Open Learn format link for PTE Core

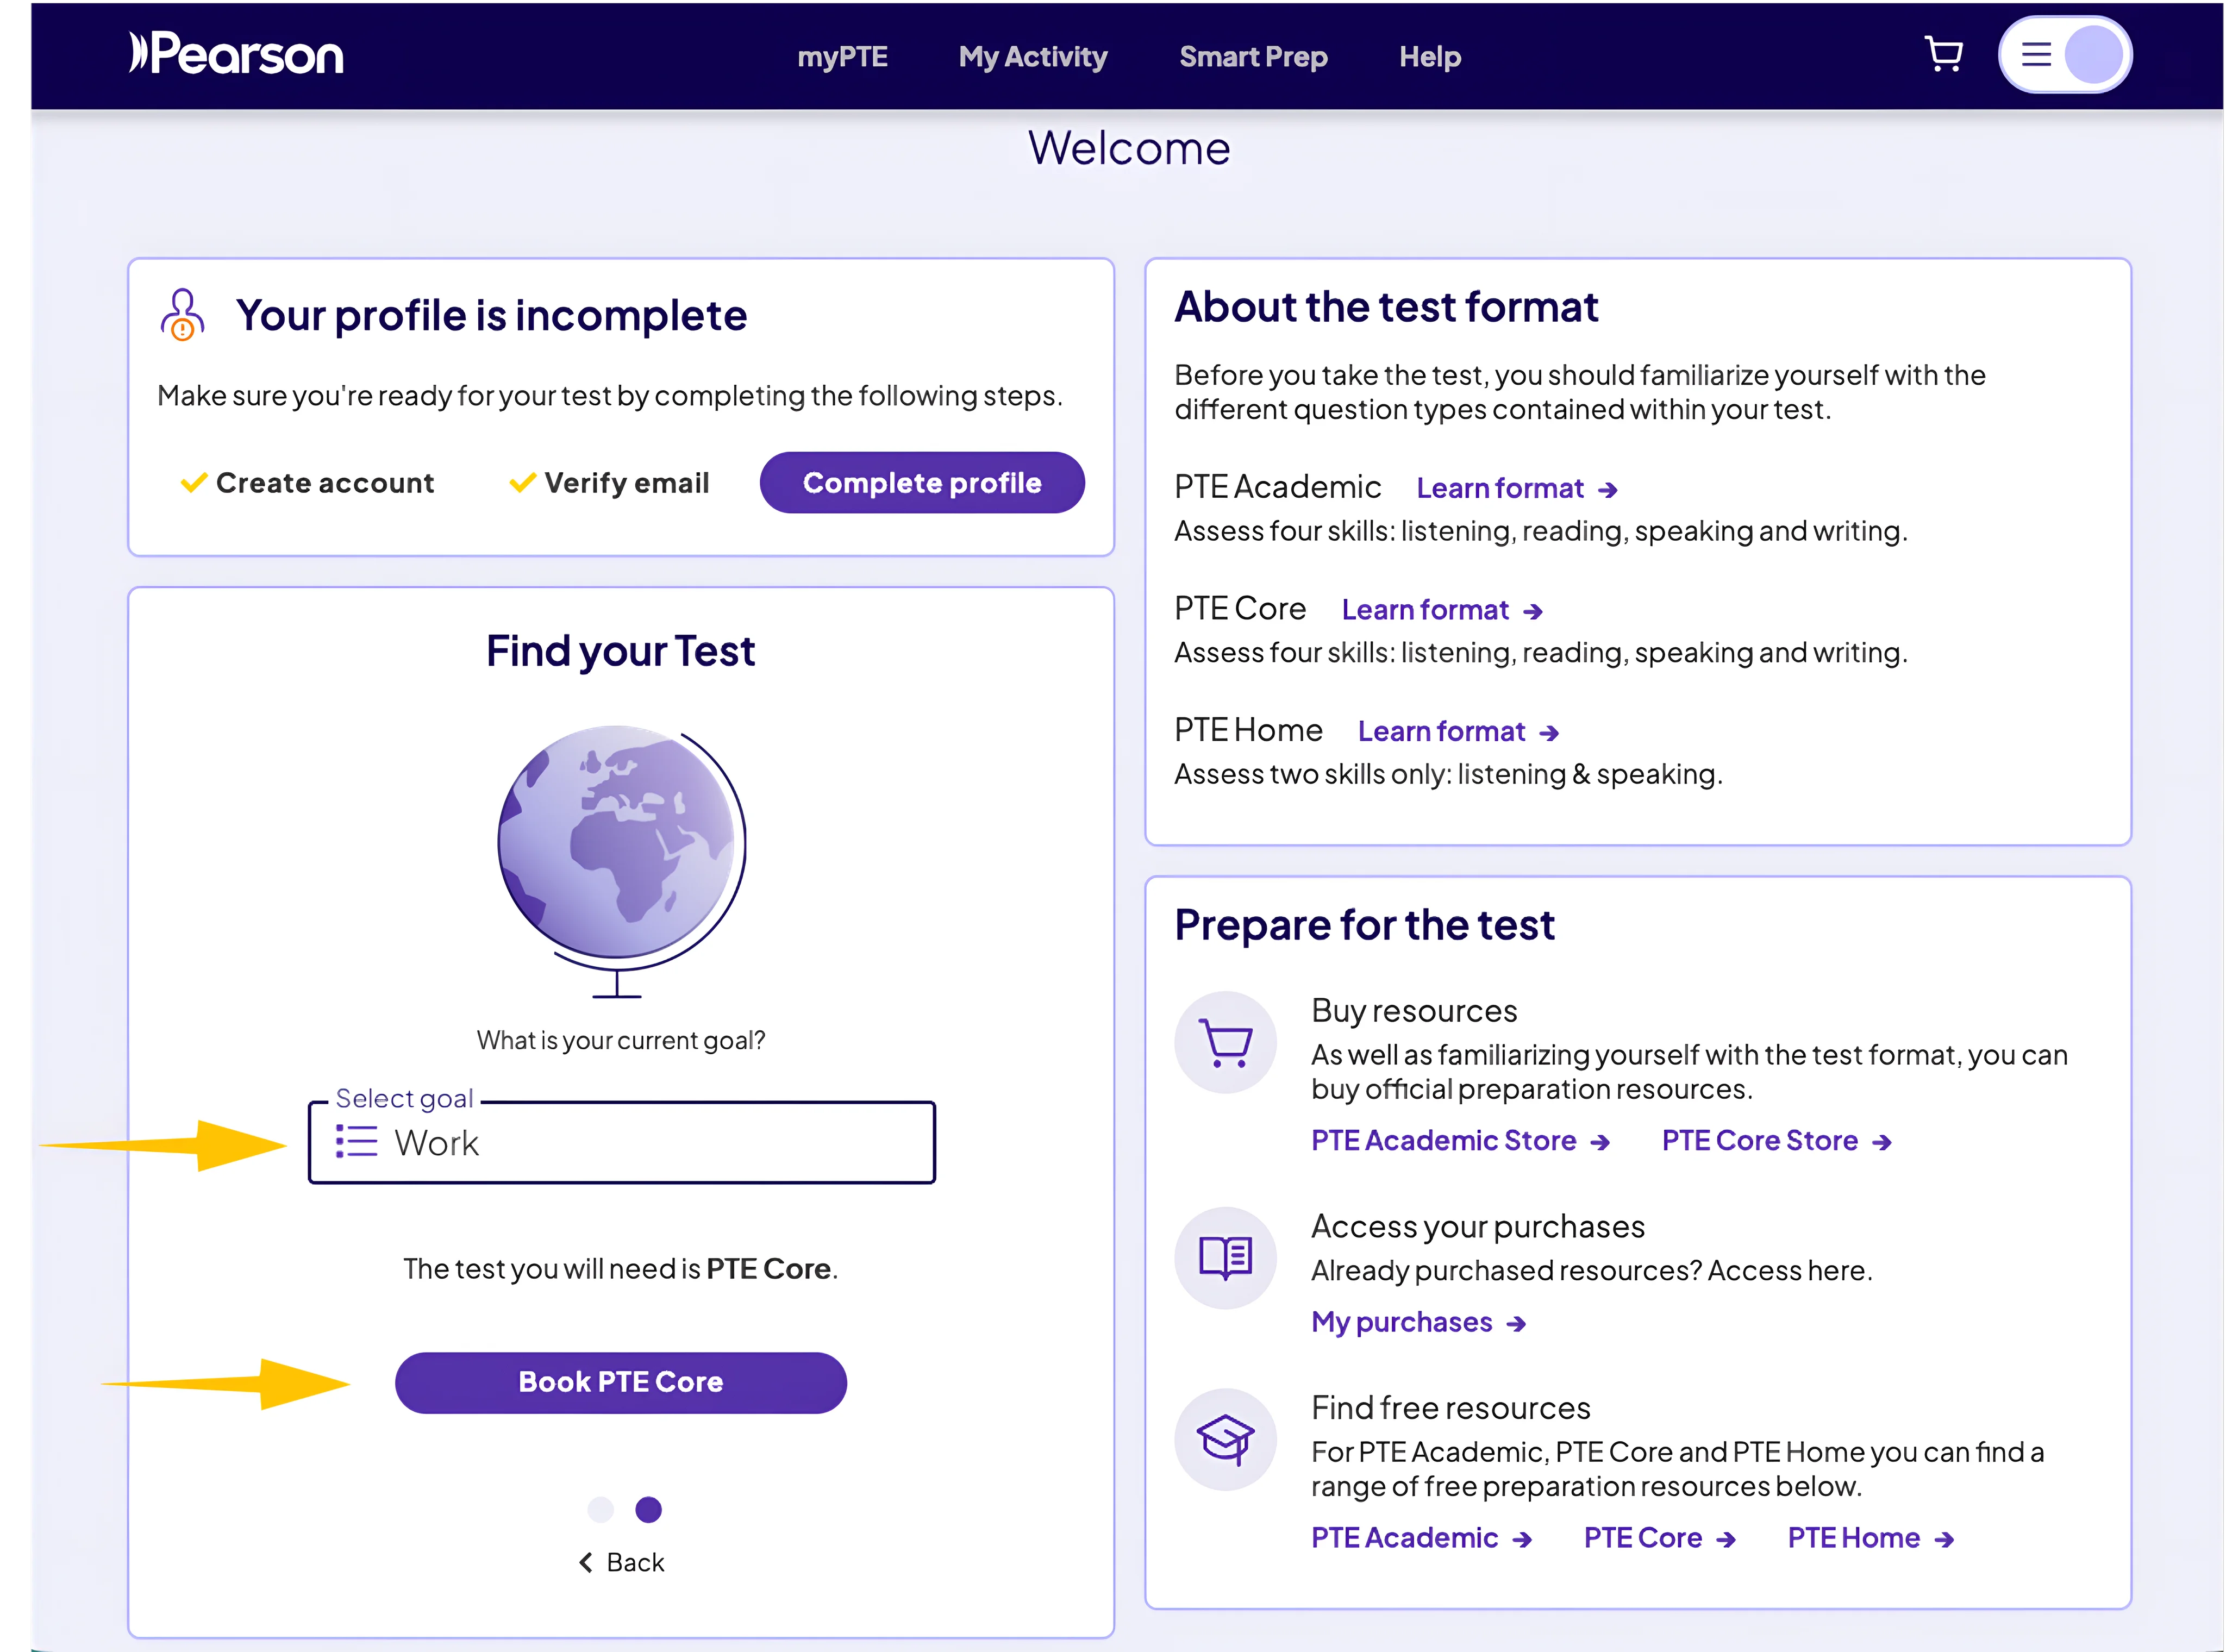pyautogui.click(x=1425, y=610)
